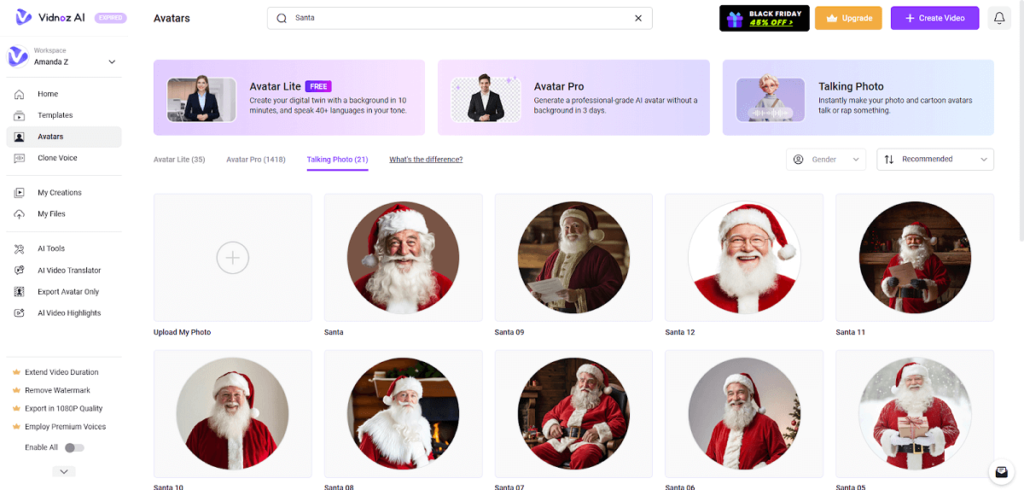Select the Santa 05 avatar thumbnail
The height and width of the screenshot is (490, 1024).
(x=914, y=414)
